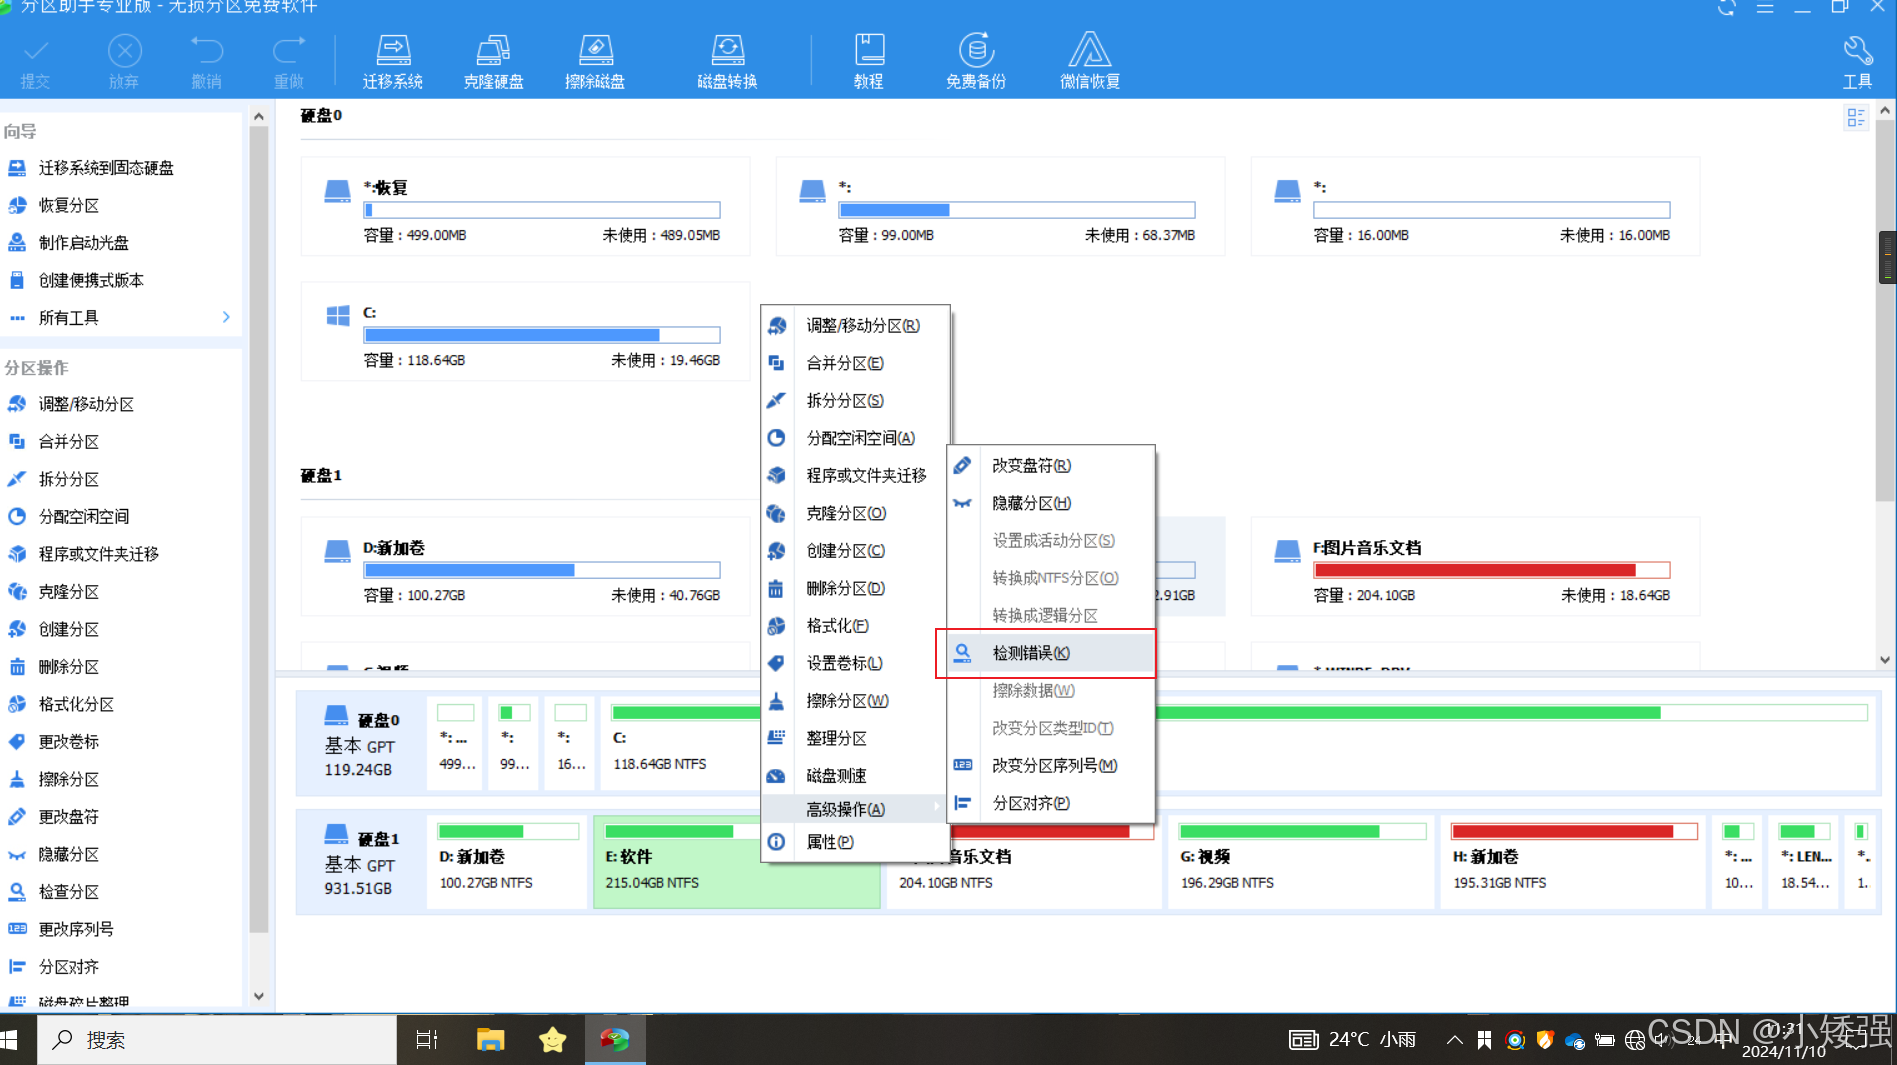Choose 隐藏分区(H) in the submenu

(1051, 503)
